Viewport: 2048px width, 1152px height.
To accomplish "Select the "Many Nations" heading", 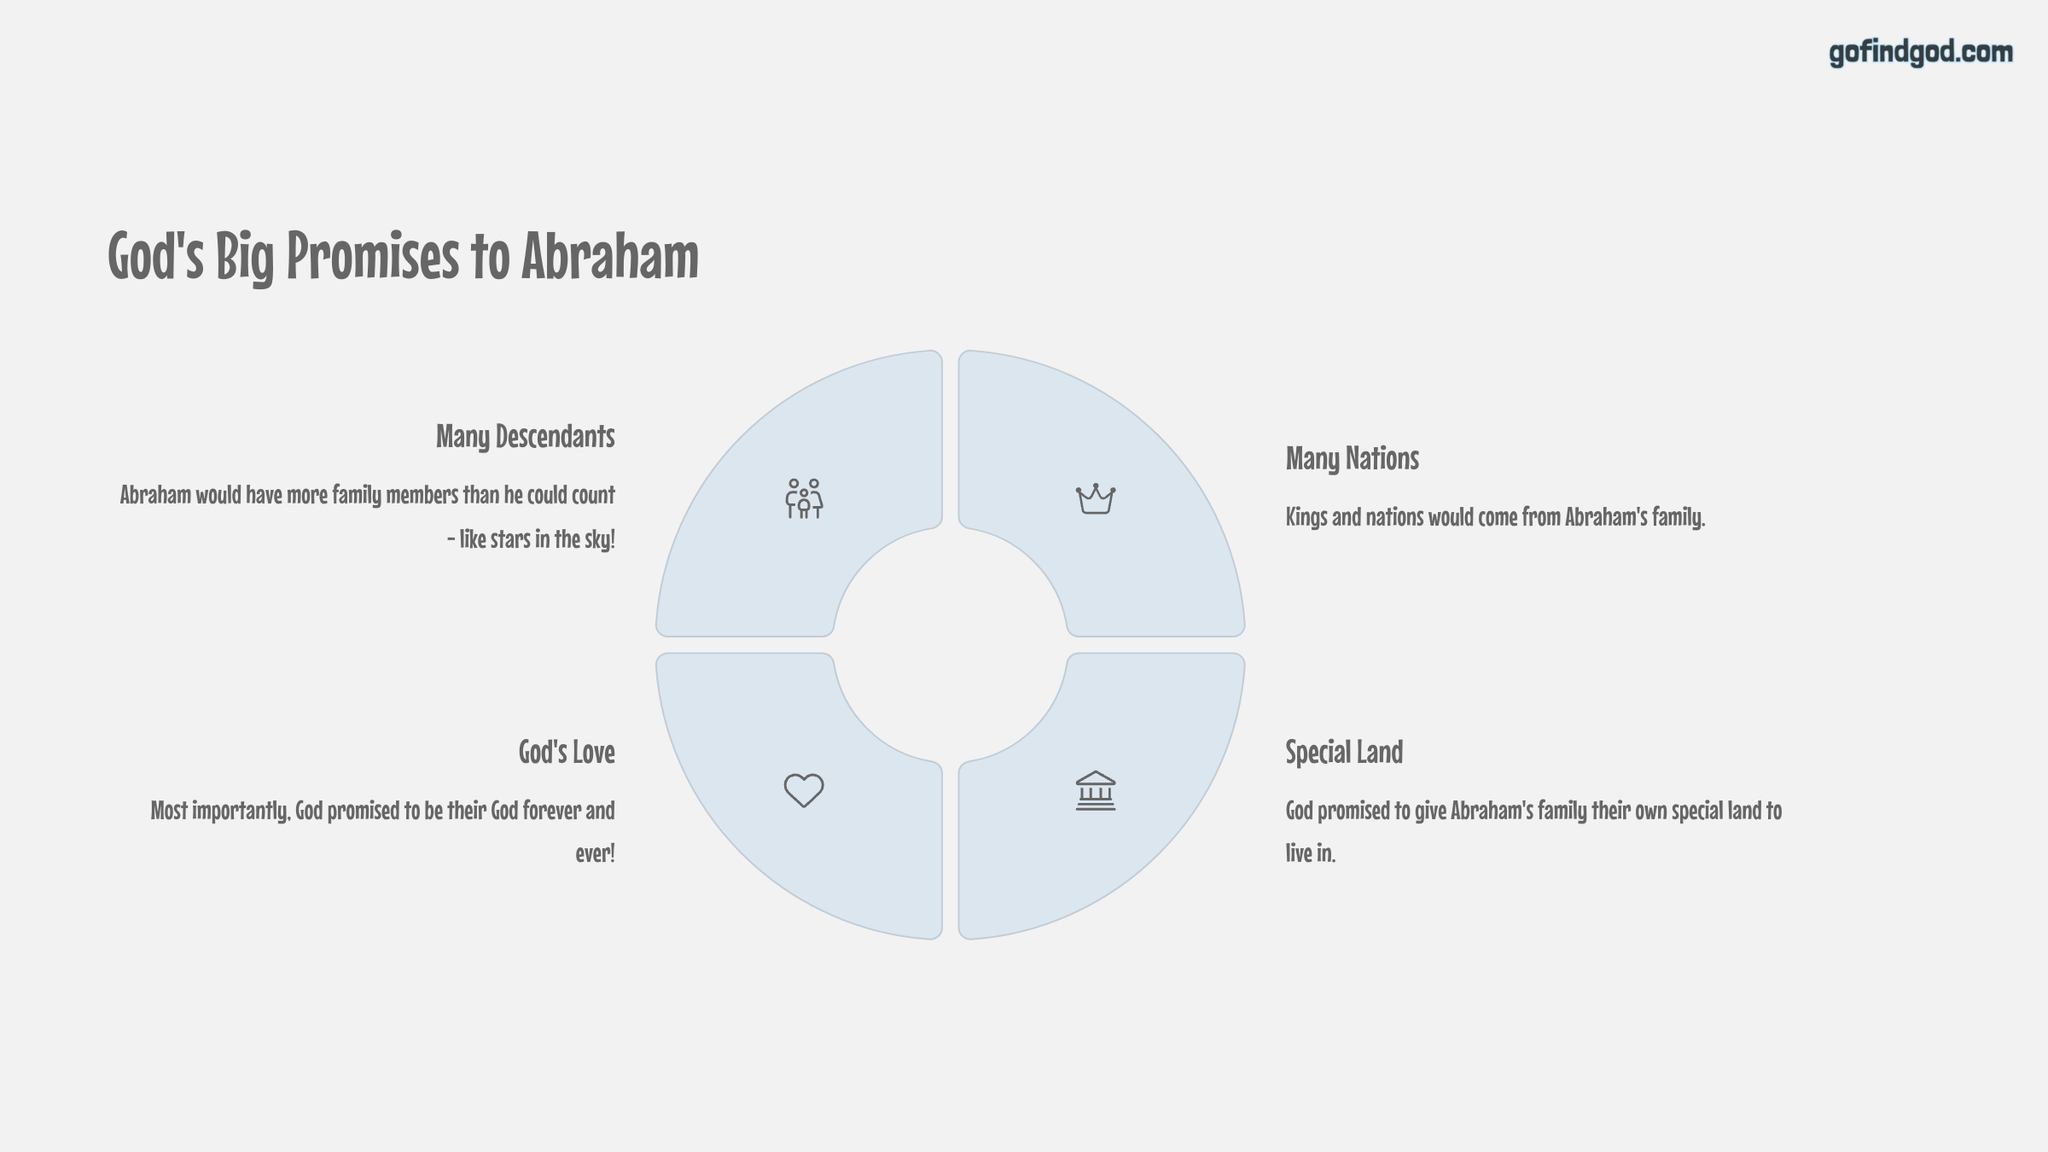I will tap(1352, 458).
